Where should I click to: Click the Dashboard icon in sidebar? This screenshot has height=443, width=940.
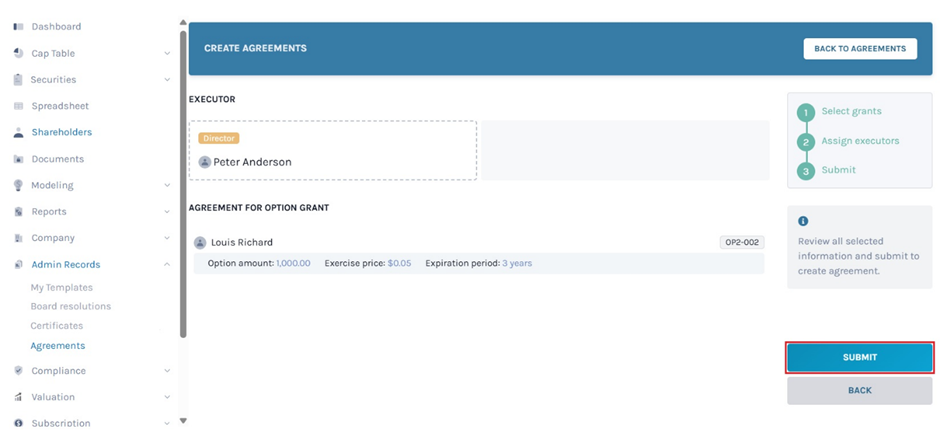[18, 27]
